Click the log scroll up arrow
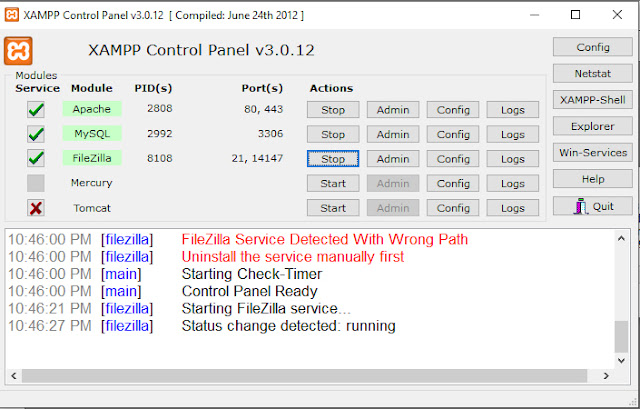Image resolution: width=640 pixels, height=409 pixels. 621,238
